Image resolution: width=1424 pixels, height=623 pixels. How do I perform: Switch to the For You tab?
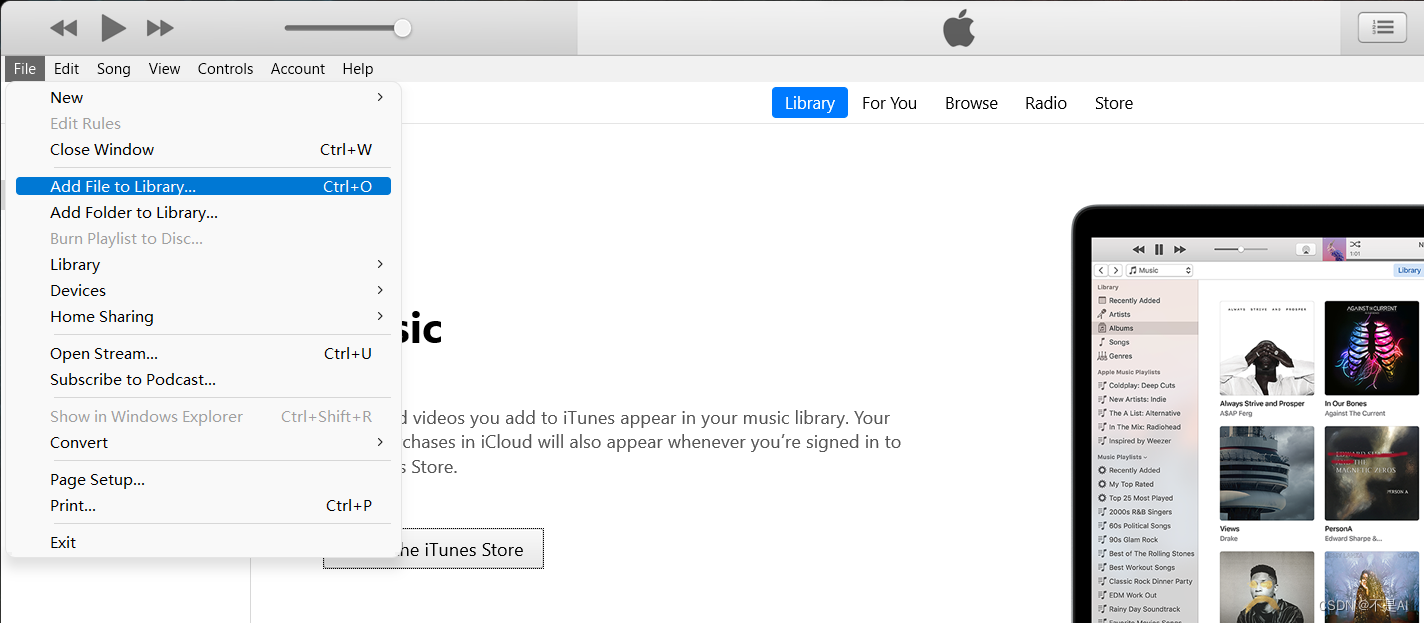pos(889,103)
